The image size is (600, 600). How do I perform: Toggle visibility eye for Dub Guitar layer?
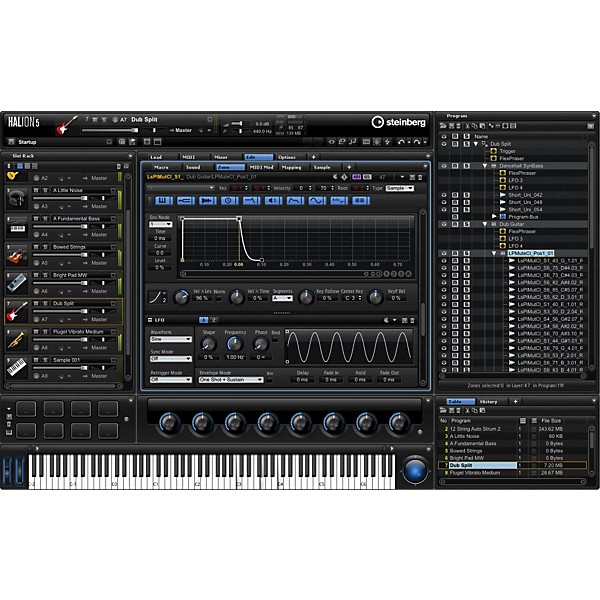[444, 224]
